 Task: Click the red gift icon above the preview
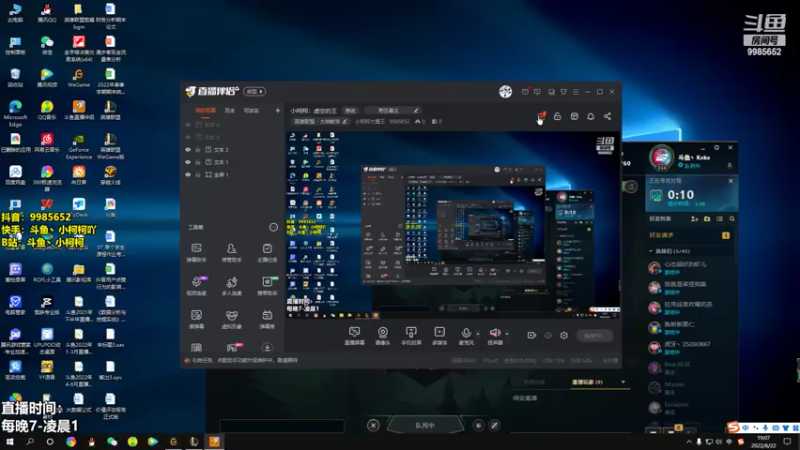(x=541, y=117)
